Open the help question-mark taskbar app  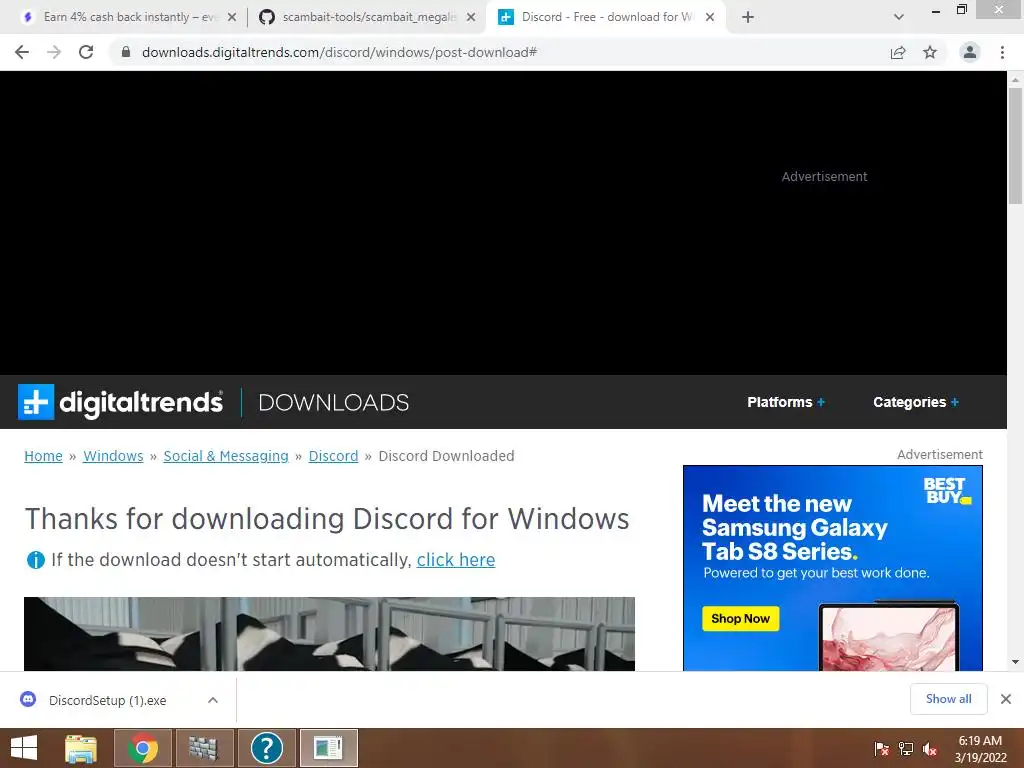tap(266, 748)
